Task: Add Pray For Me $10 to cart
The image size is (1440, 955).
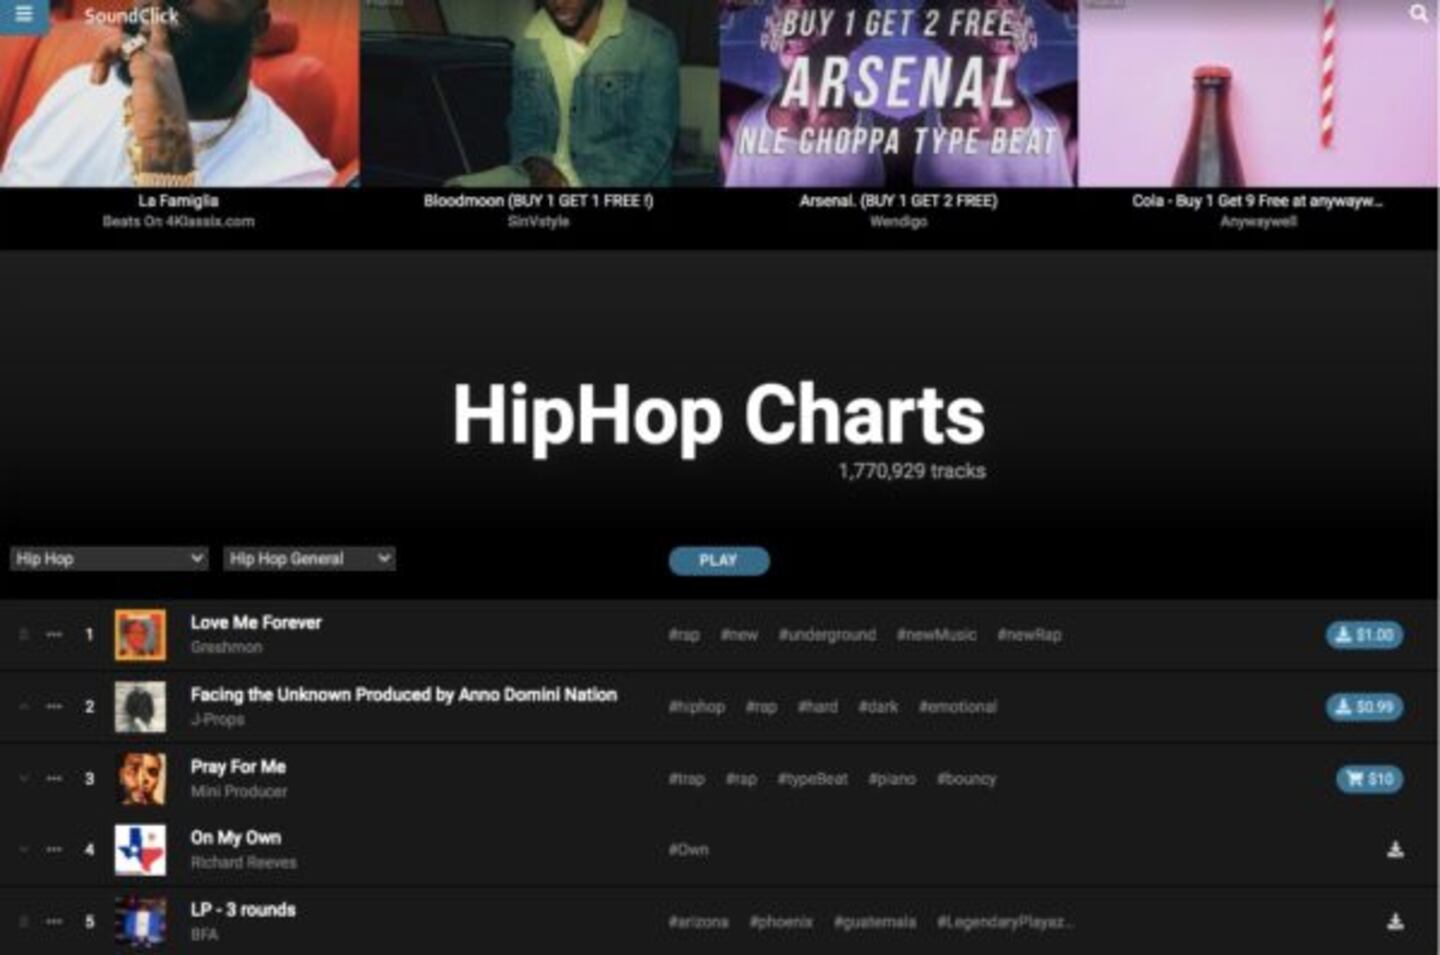Action: coord(1369,779)
